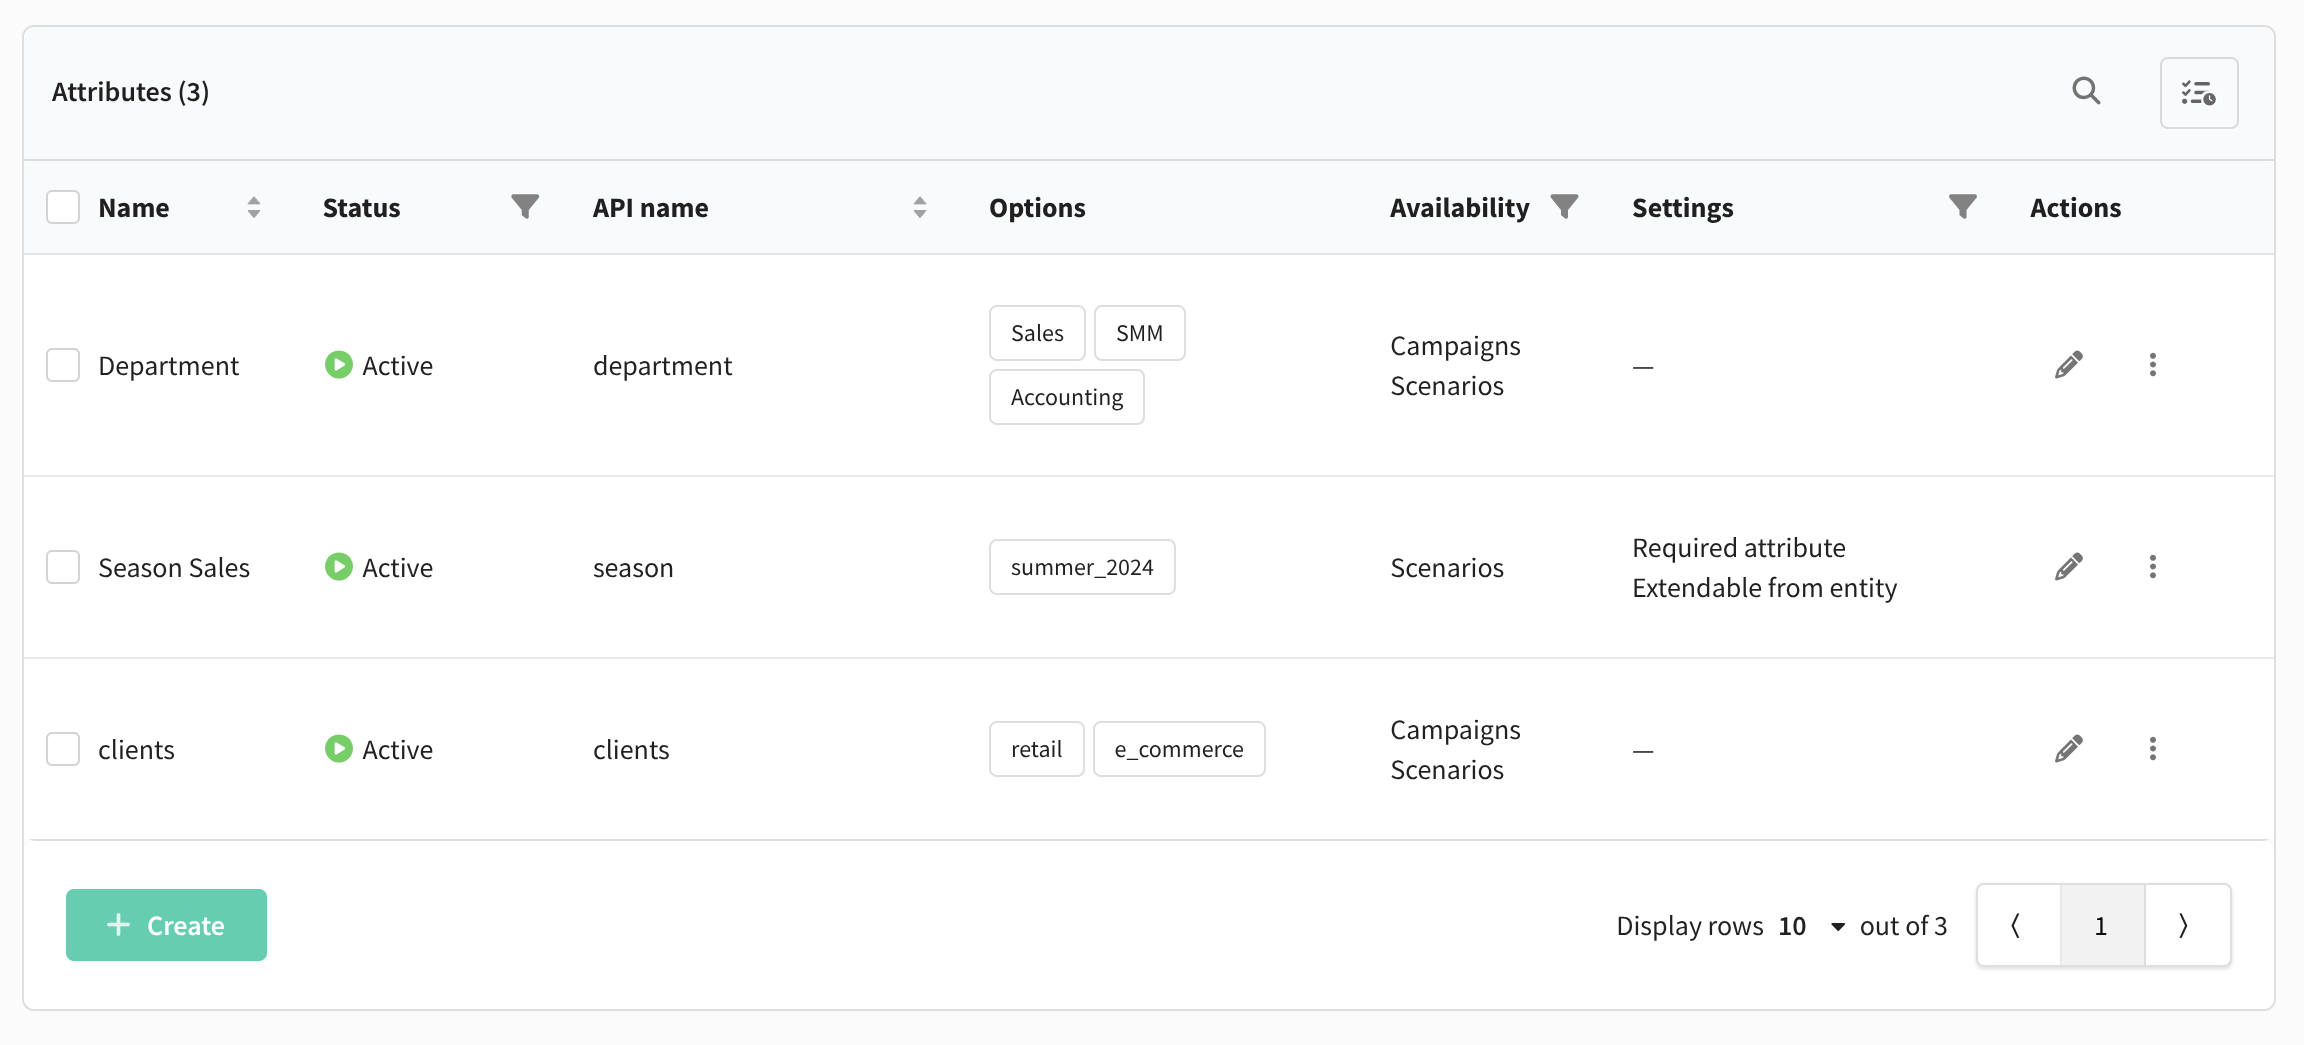Select the Season Sales row checkbox
2304x1045 pixels.
click(x=63, y=567)
